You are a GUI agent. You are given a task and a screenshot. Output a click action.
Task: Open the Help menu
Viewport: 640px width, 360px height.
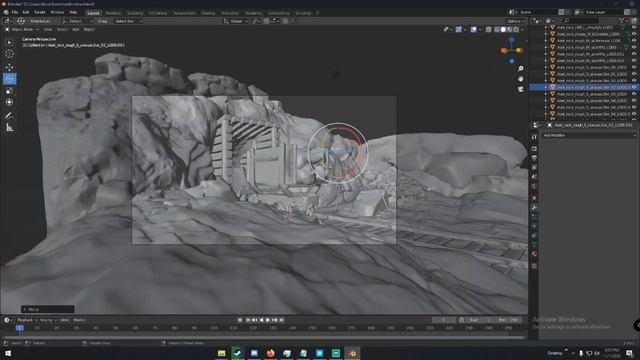click(x=73, y=12)
